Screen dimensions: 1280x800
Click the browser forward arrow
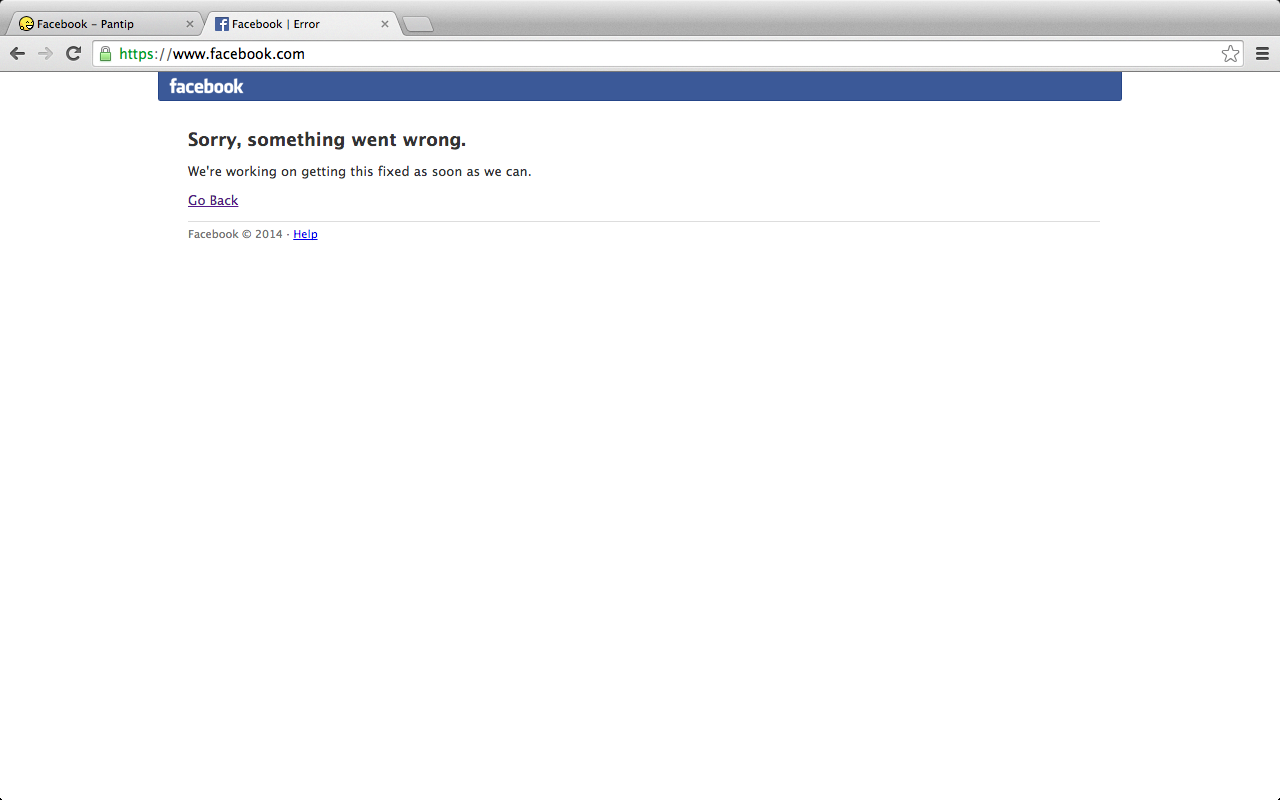point(45,54)
